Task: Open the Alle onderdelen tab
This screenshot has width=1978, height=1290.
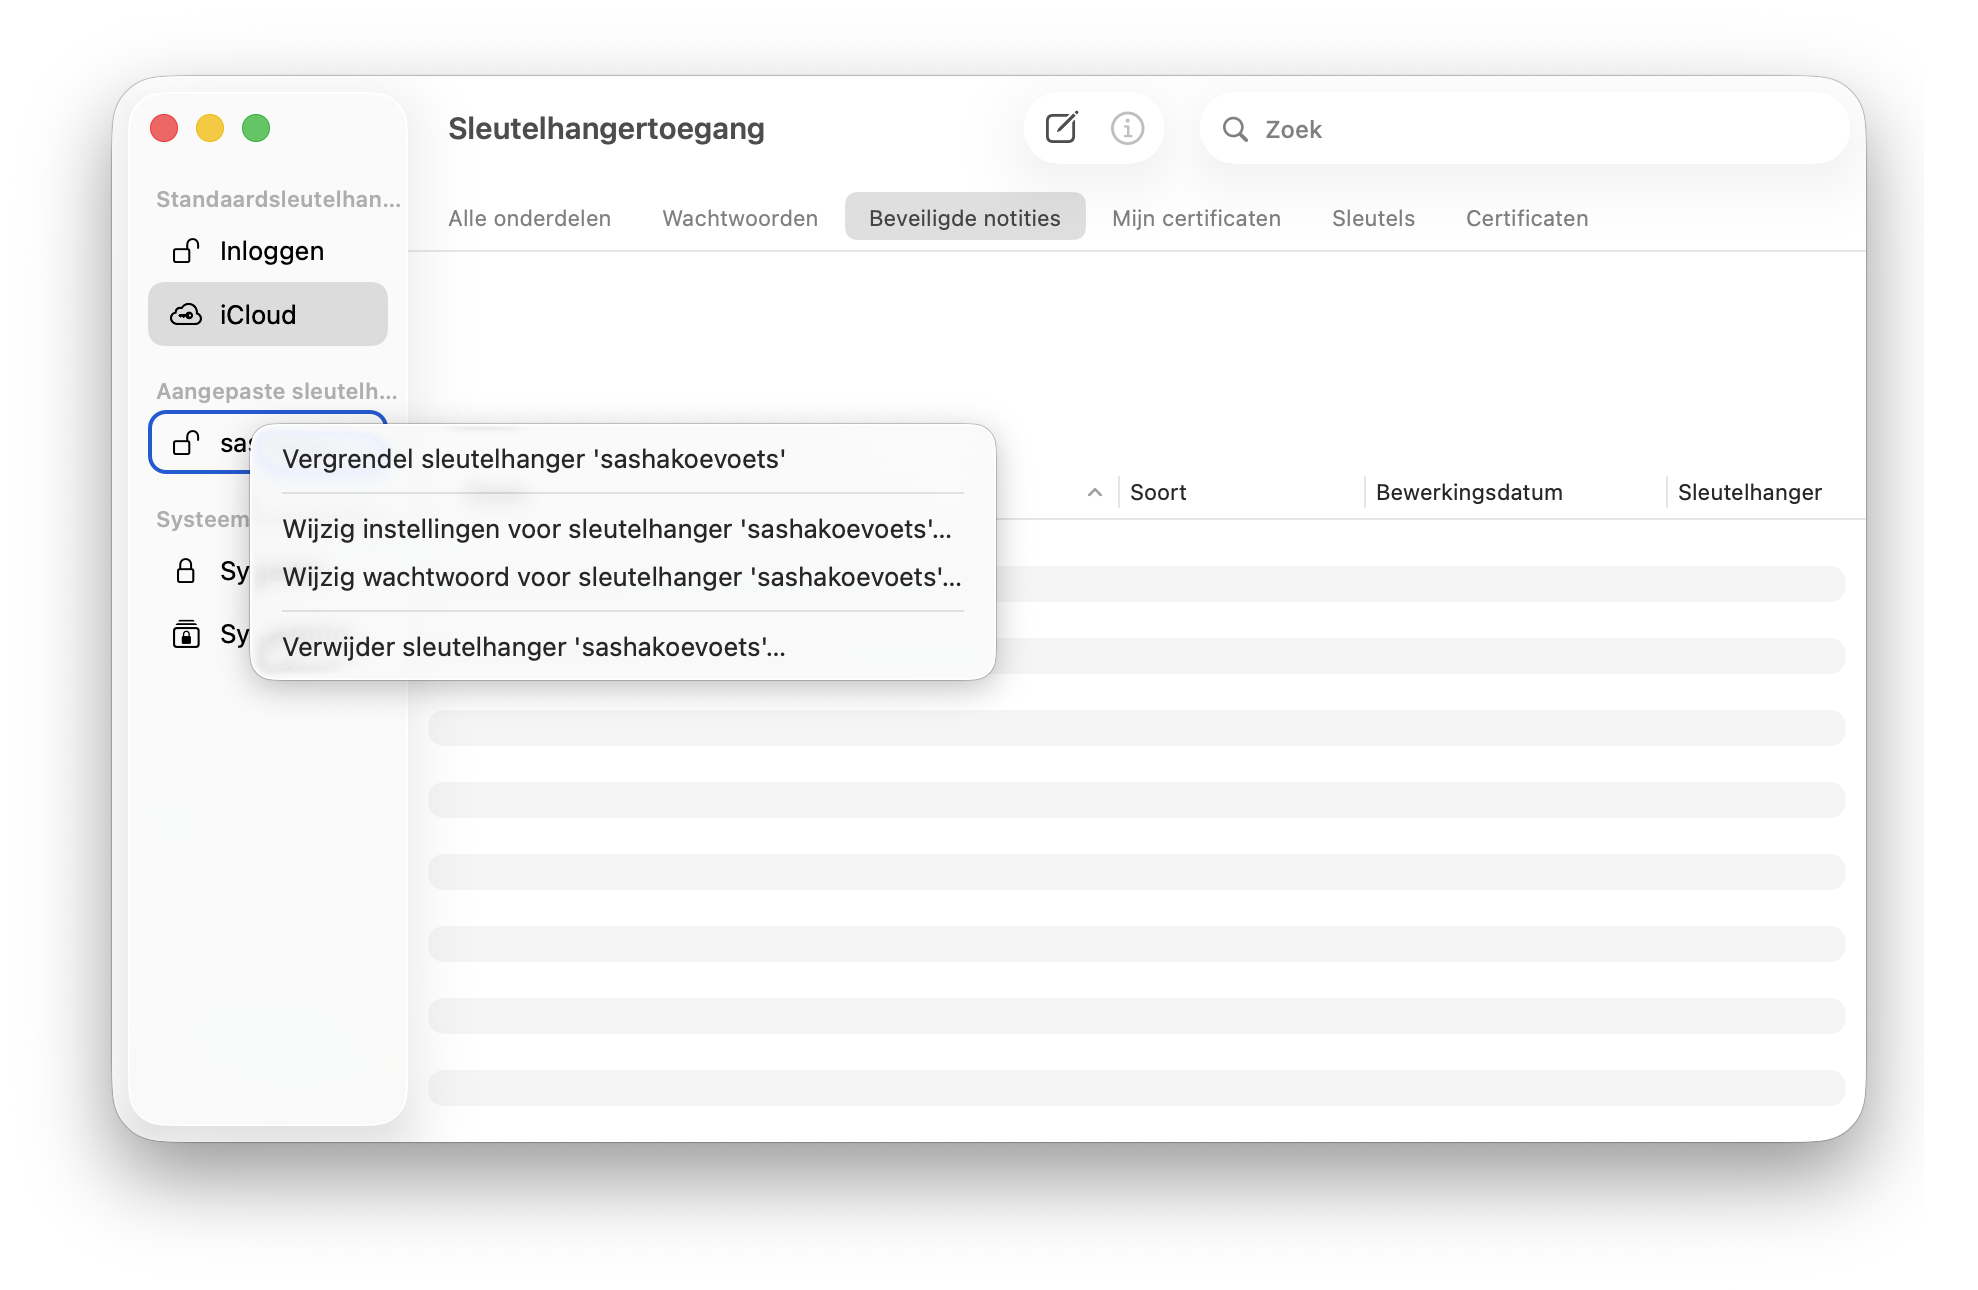Action: pos(530,217)
